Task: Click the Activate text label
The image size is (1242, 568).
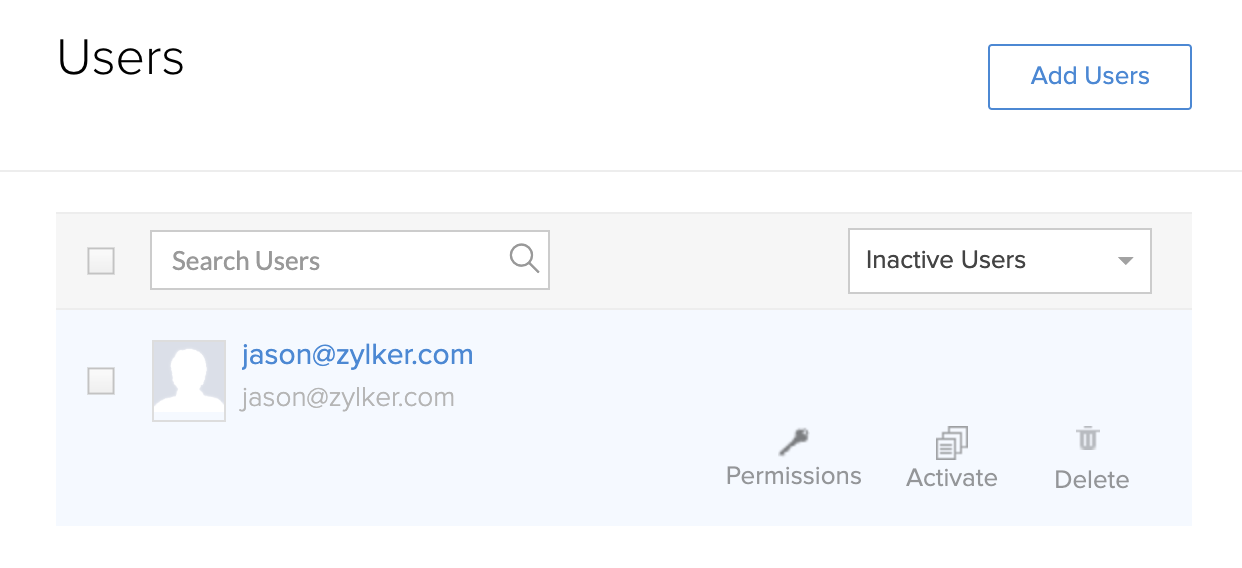Action: click(952, 478)
